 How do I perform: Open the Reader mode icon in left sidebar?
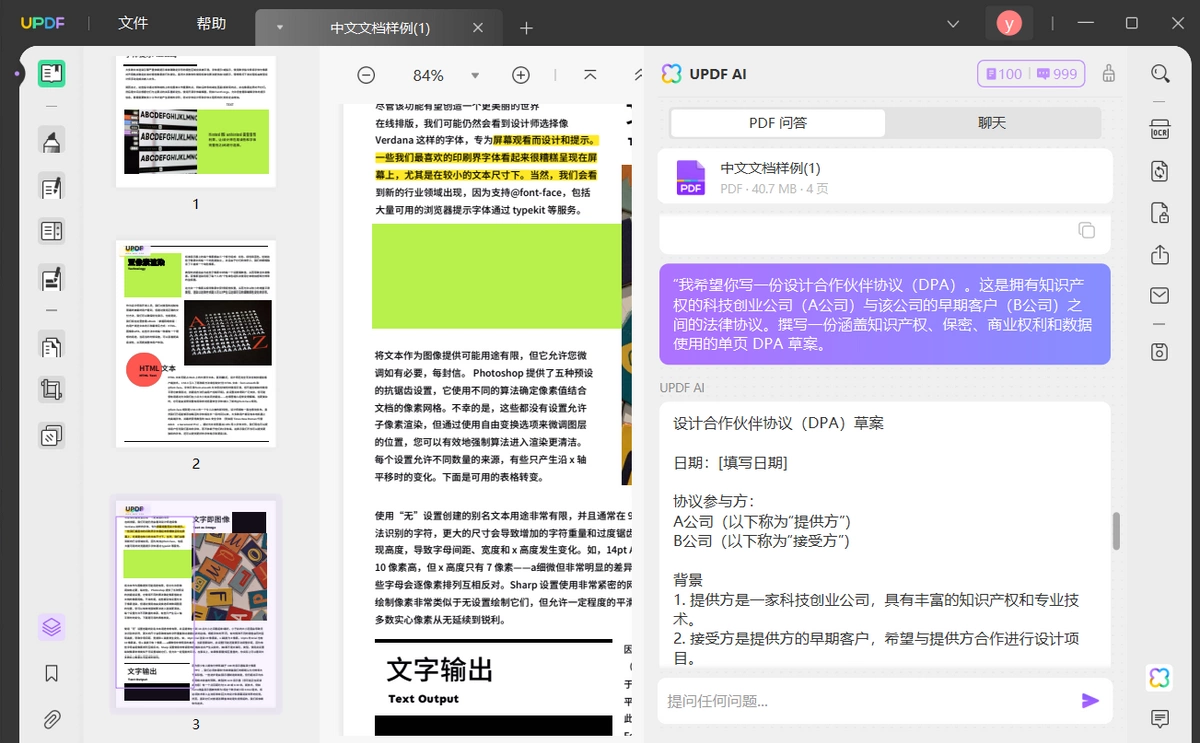(x=52, y=73)
